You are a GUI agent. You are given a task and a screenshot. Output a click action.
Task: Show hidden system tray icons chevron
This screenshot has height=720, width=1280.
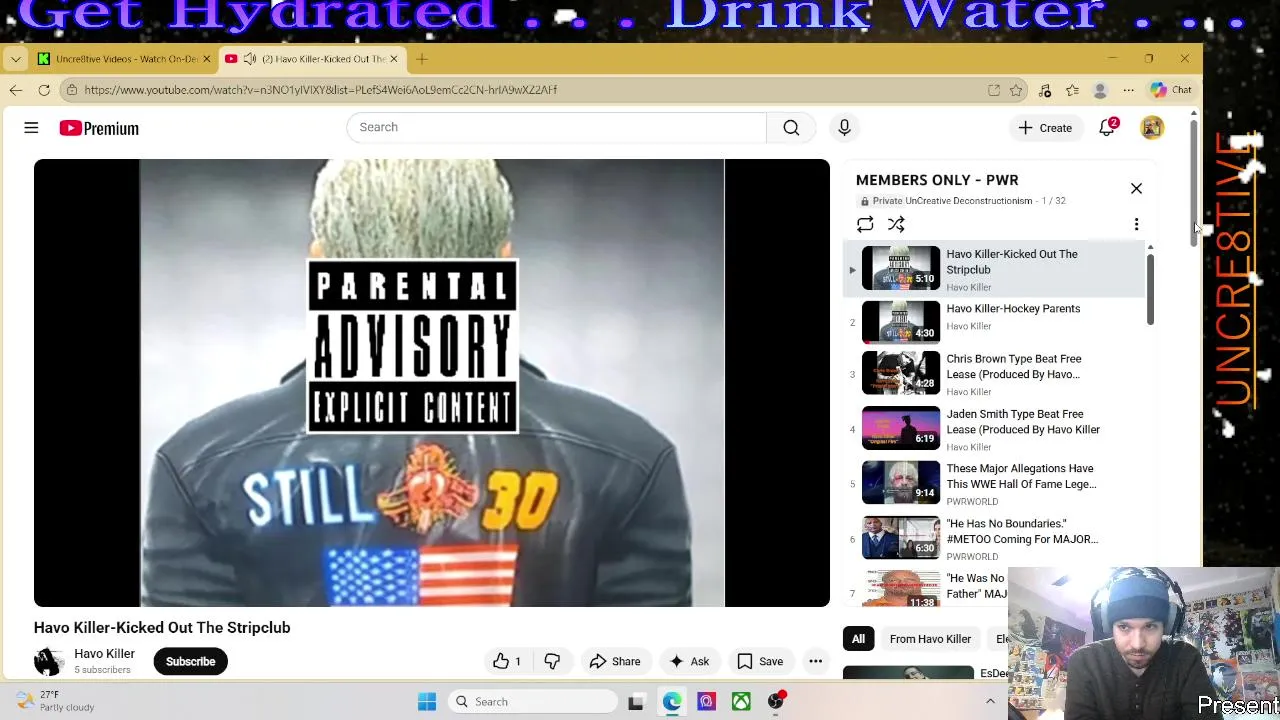click(990, 702)
